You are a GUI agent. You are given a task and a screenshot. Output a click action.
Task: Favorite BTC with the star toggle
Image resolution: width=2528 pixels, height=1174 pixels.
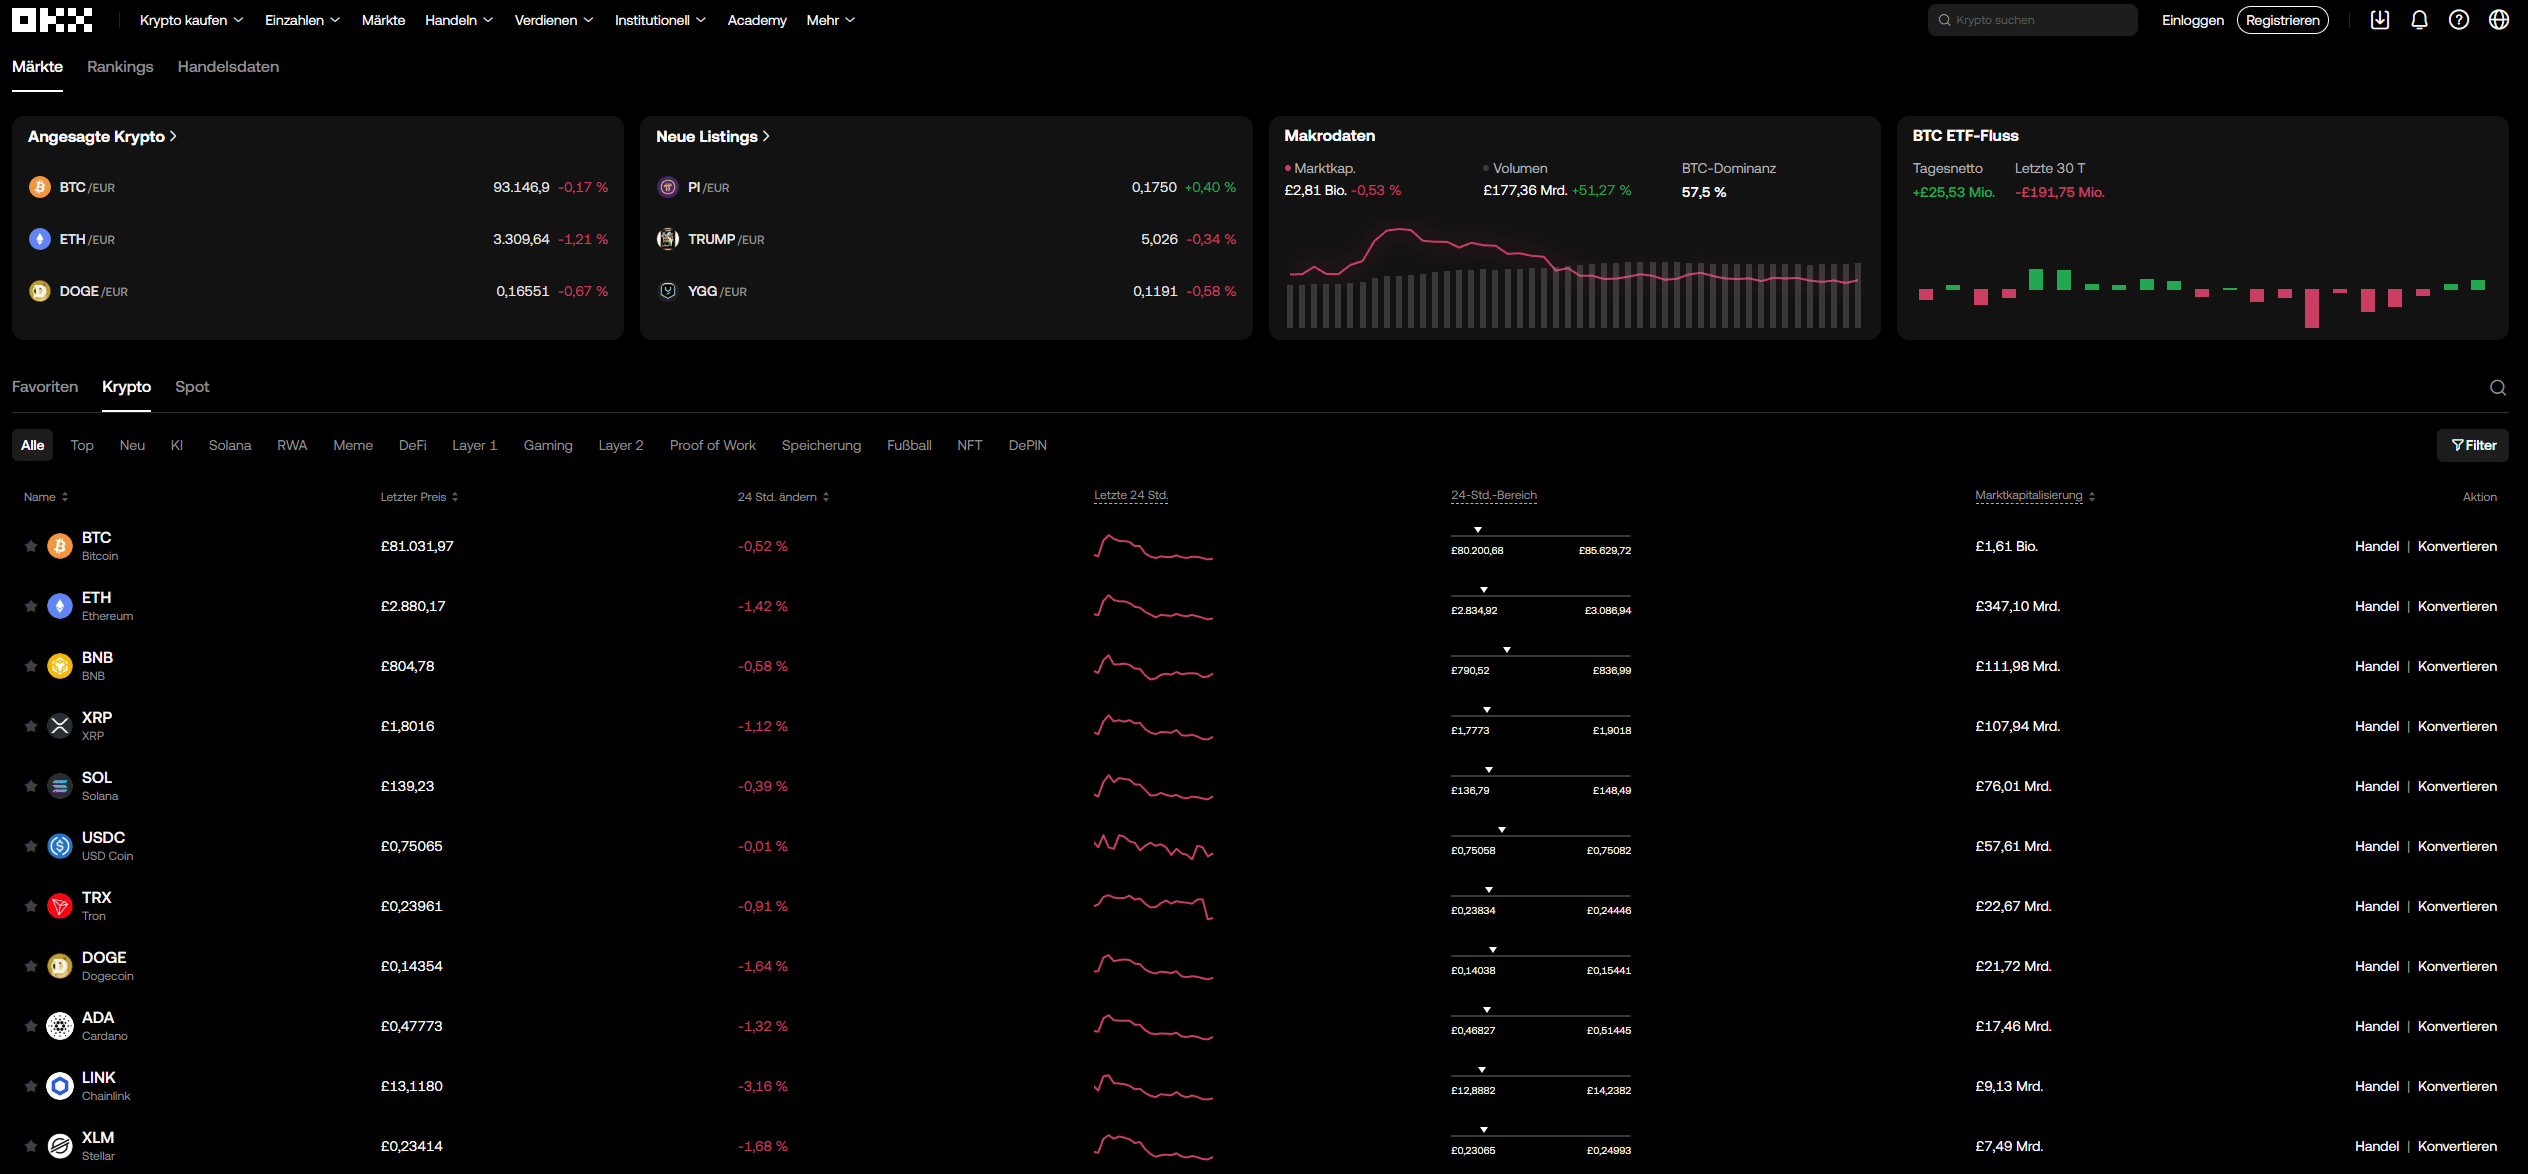[x=31, y=546]
